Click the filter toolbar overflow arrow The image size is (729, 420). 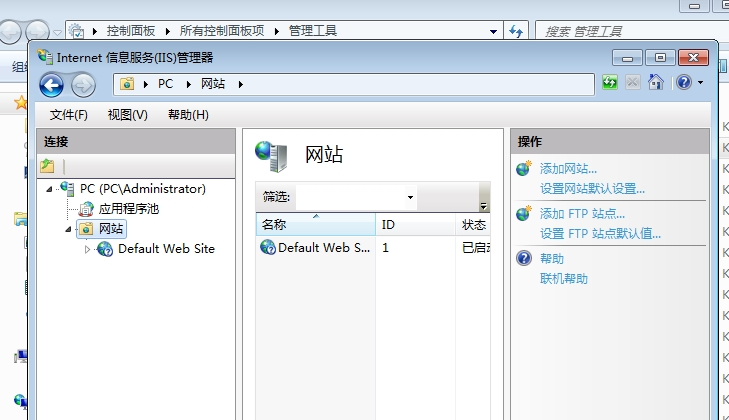484,206
